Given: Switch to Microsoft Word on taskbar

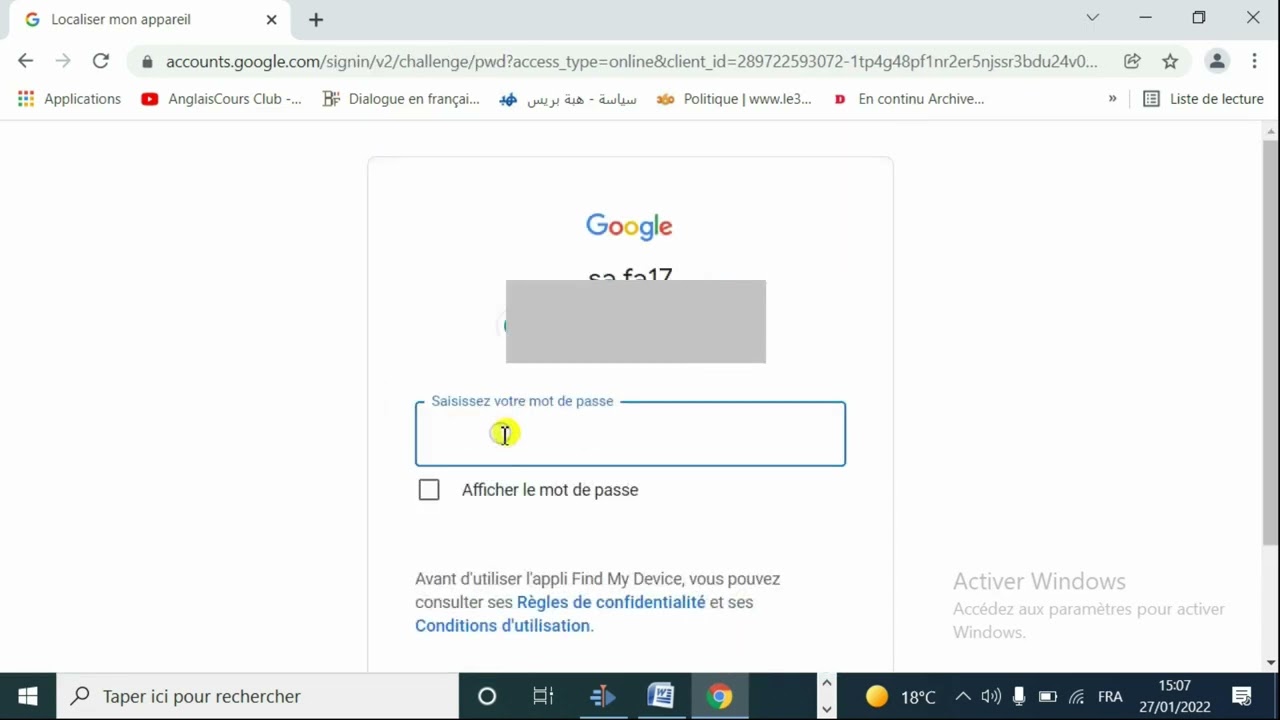Looking at the screenshot, I should [x=661, y=696].
